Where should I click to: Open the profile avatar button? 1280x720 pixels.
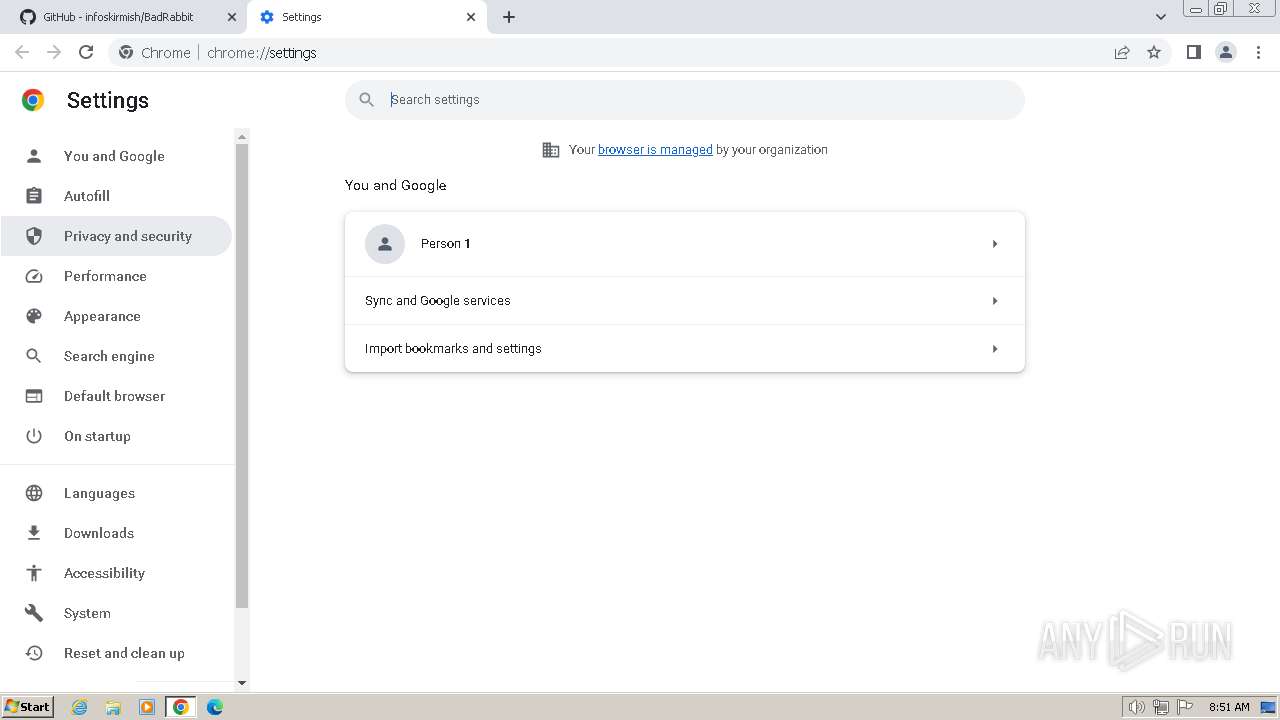pos(1226,52)
